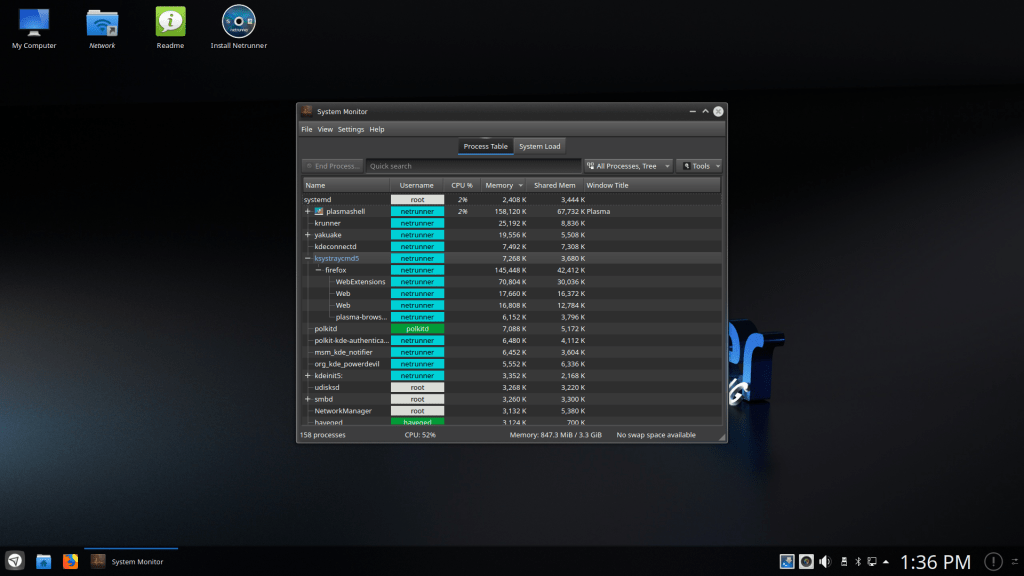Screen dimensions: 1024x576
Task: Expand the smbd process tree
Action: (x=308, y=400)
